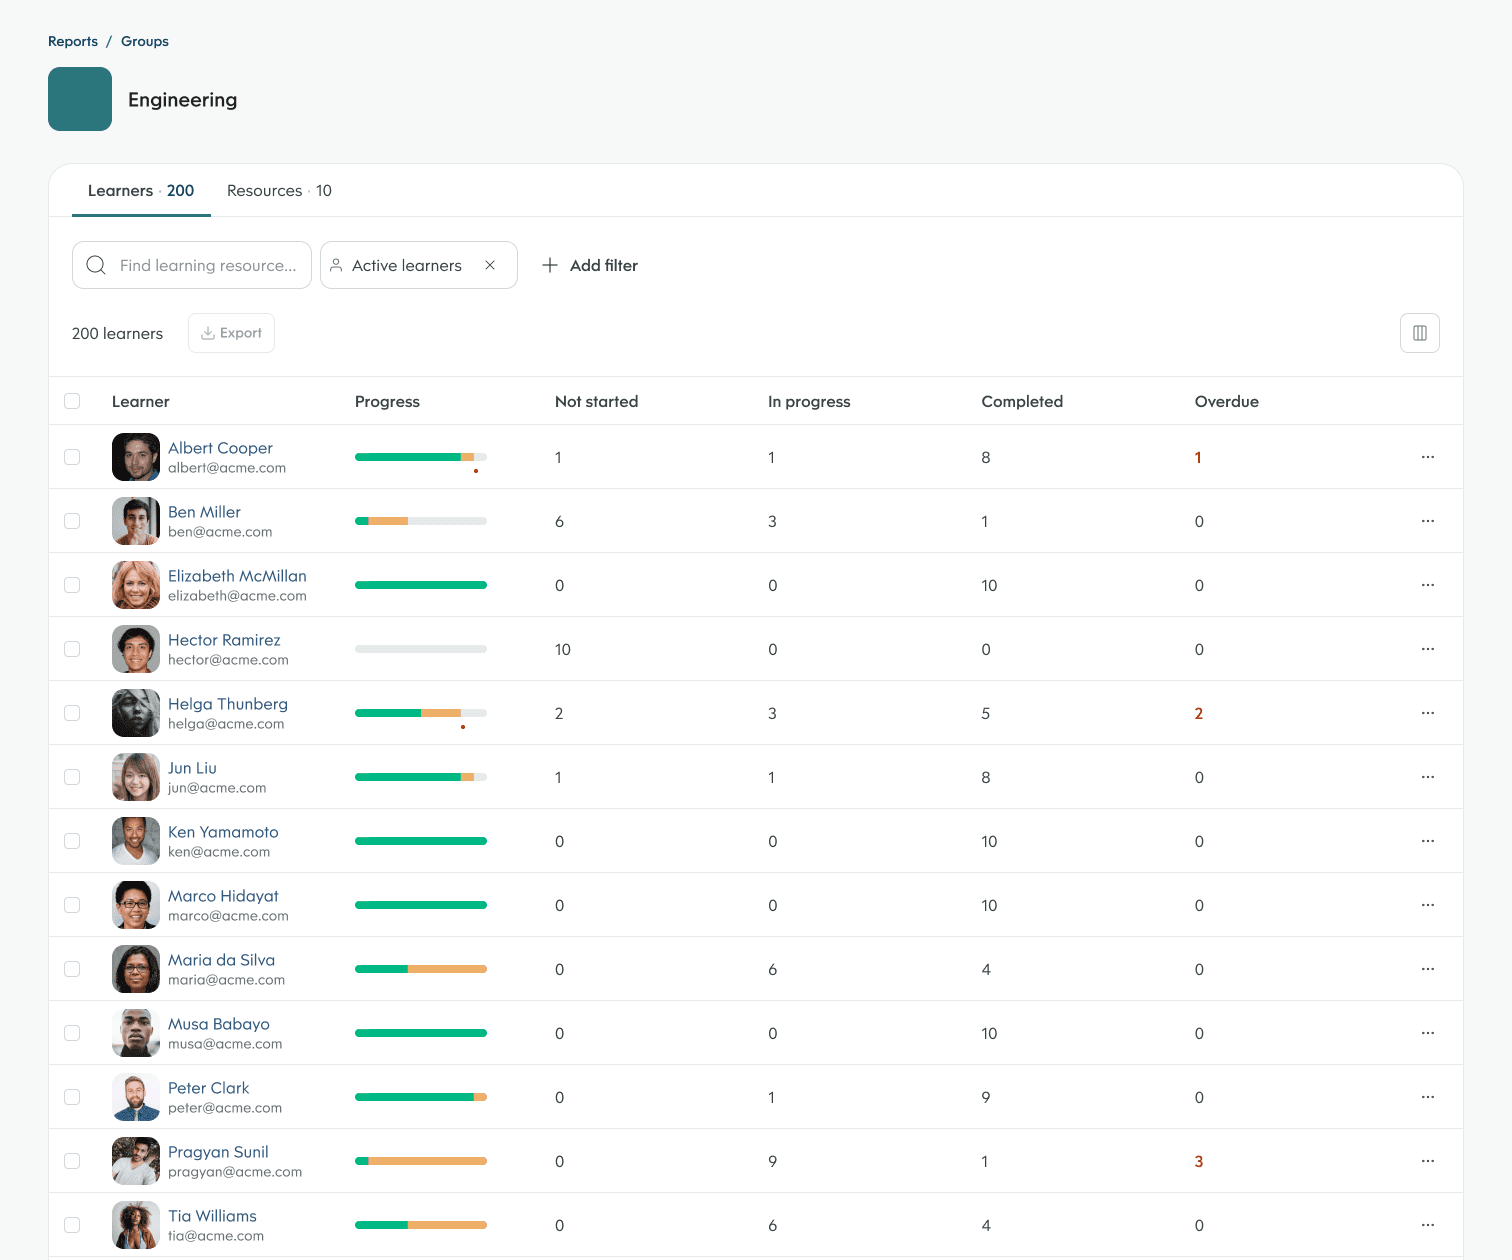Click Elizabeth McMillan's profile picture
Viewport: 1512px width, 1260px height.
(x=136, y=585)
